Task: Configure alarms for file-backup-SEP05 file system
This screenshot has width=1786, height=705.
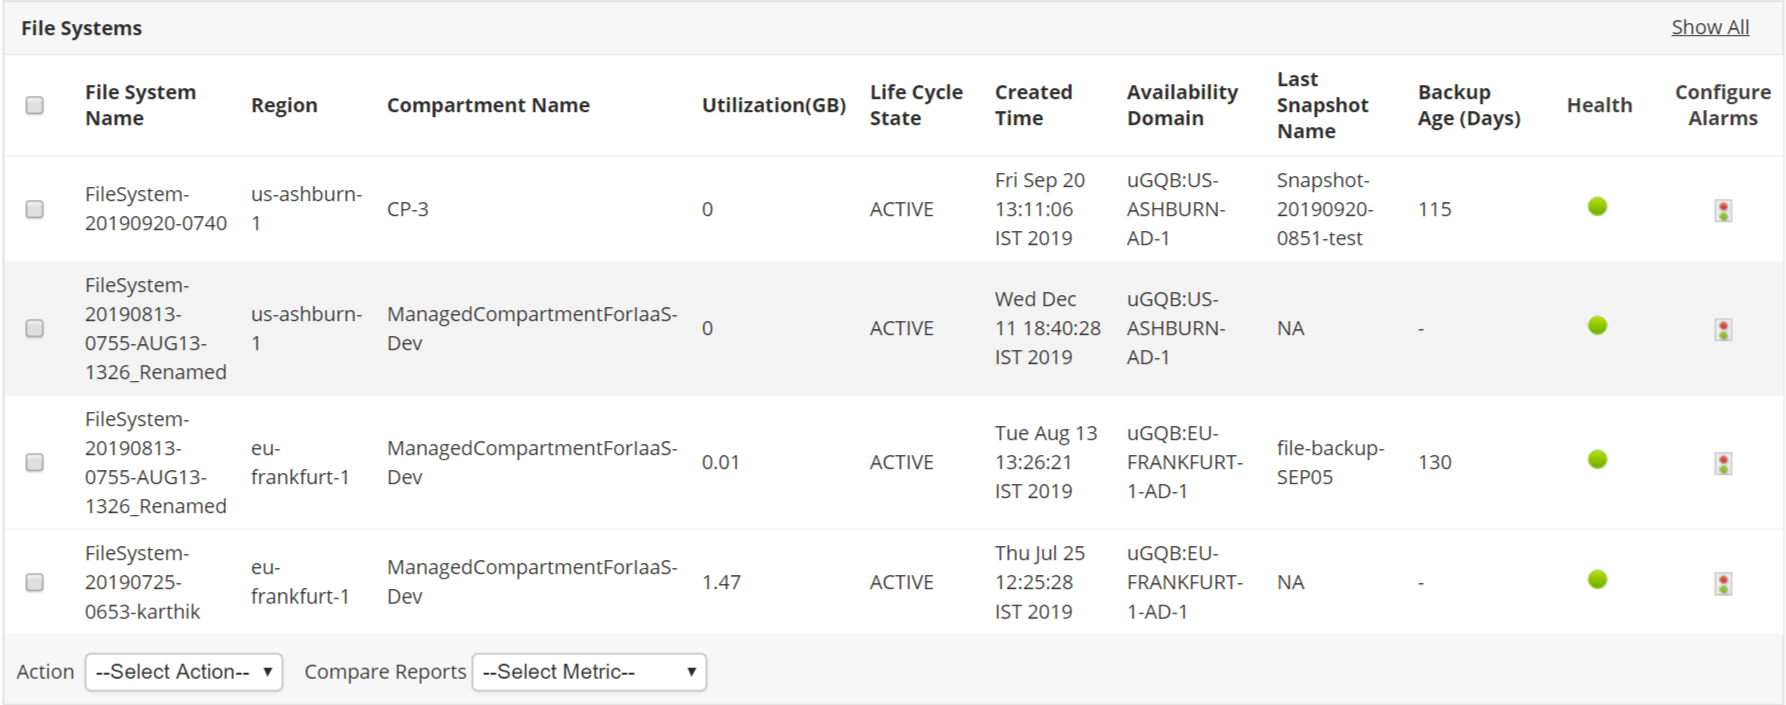Action: click(x=1723, y=463)
